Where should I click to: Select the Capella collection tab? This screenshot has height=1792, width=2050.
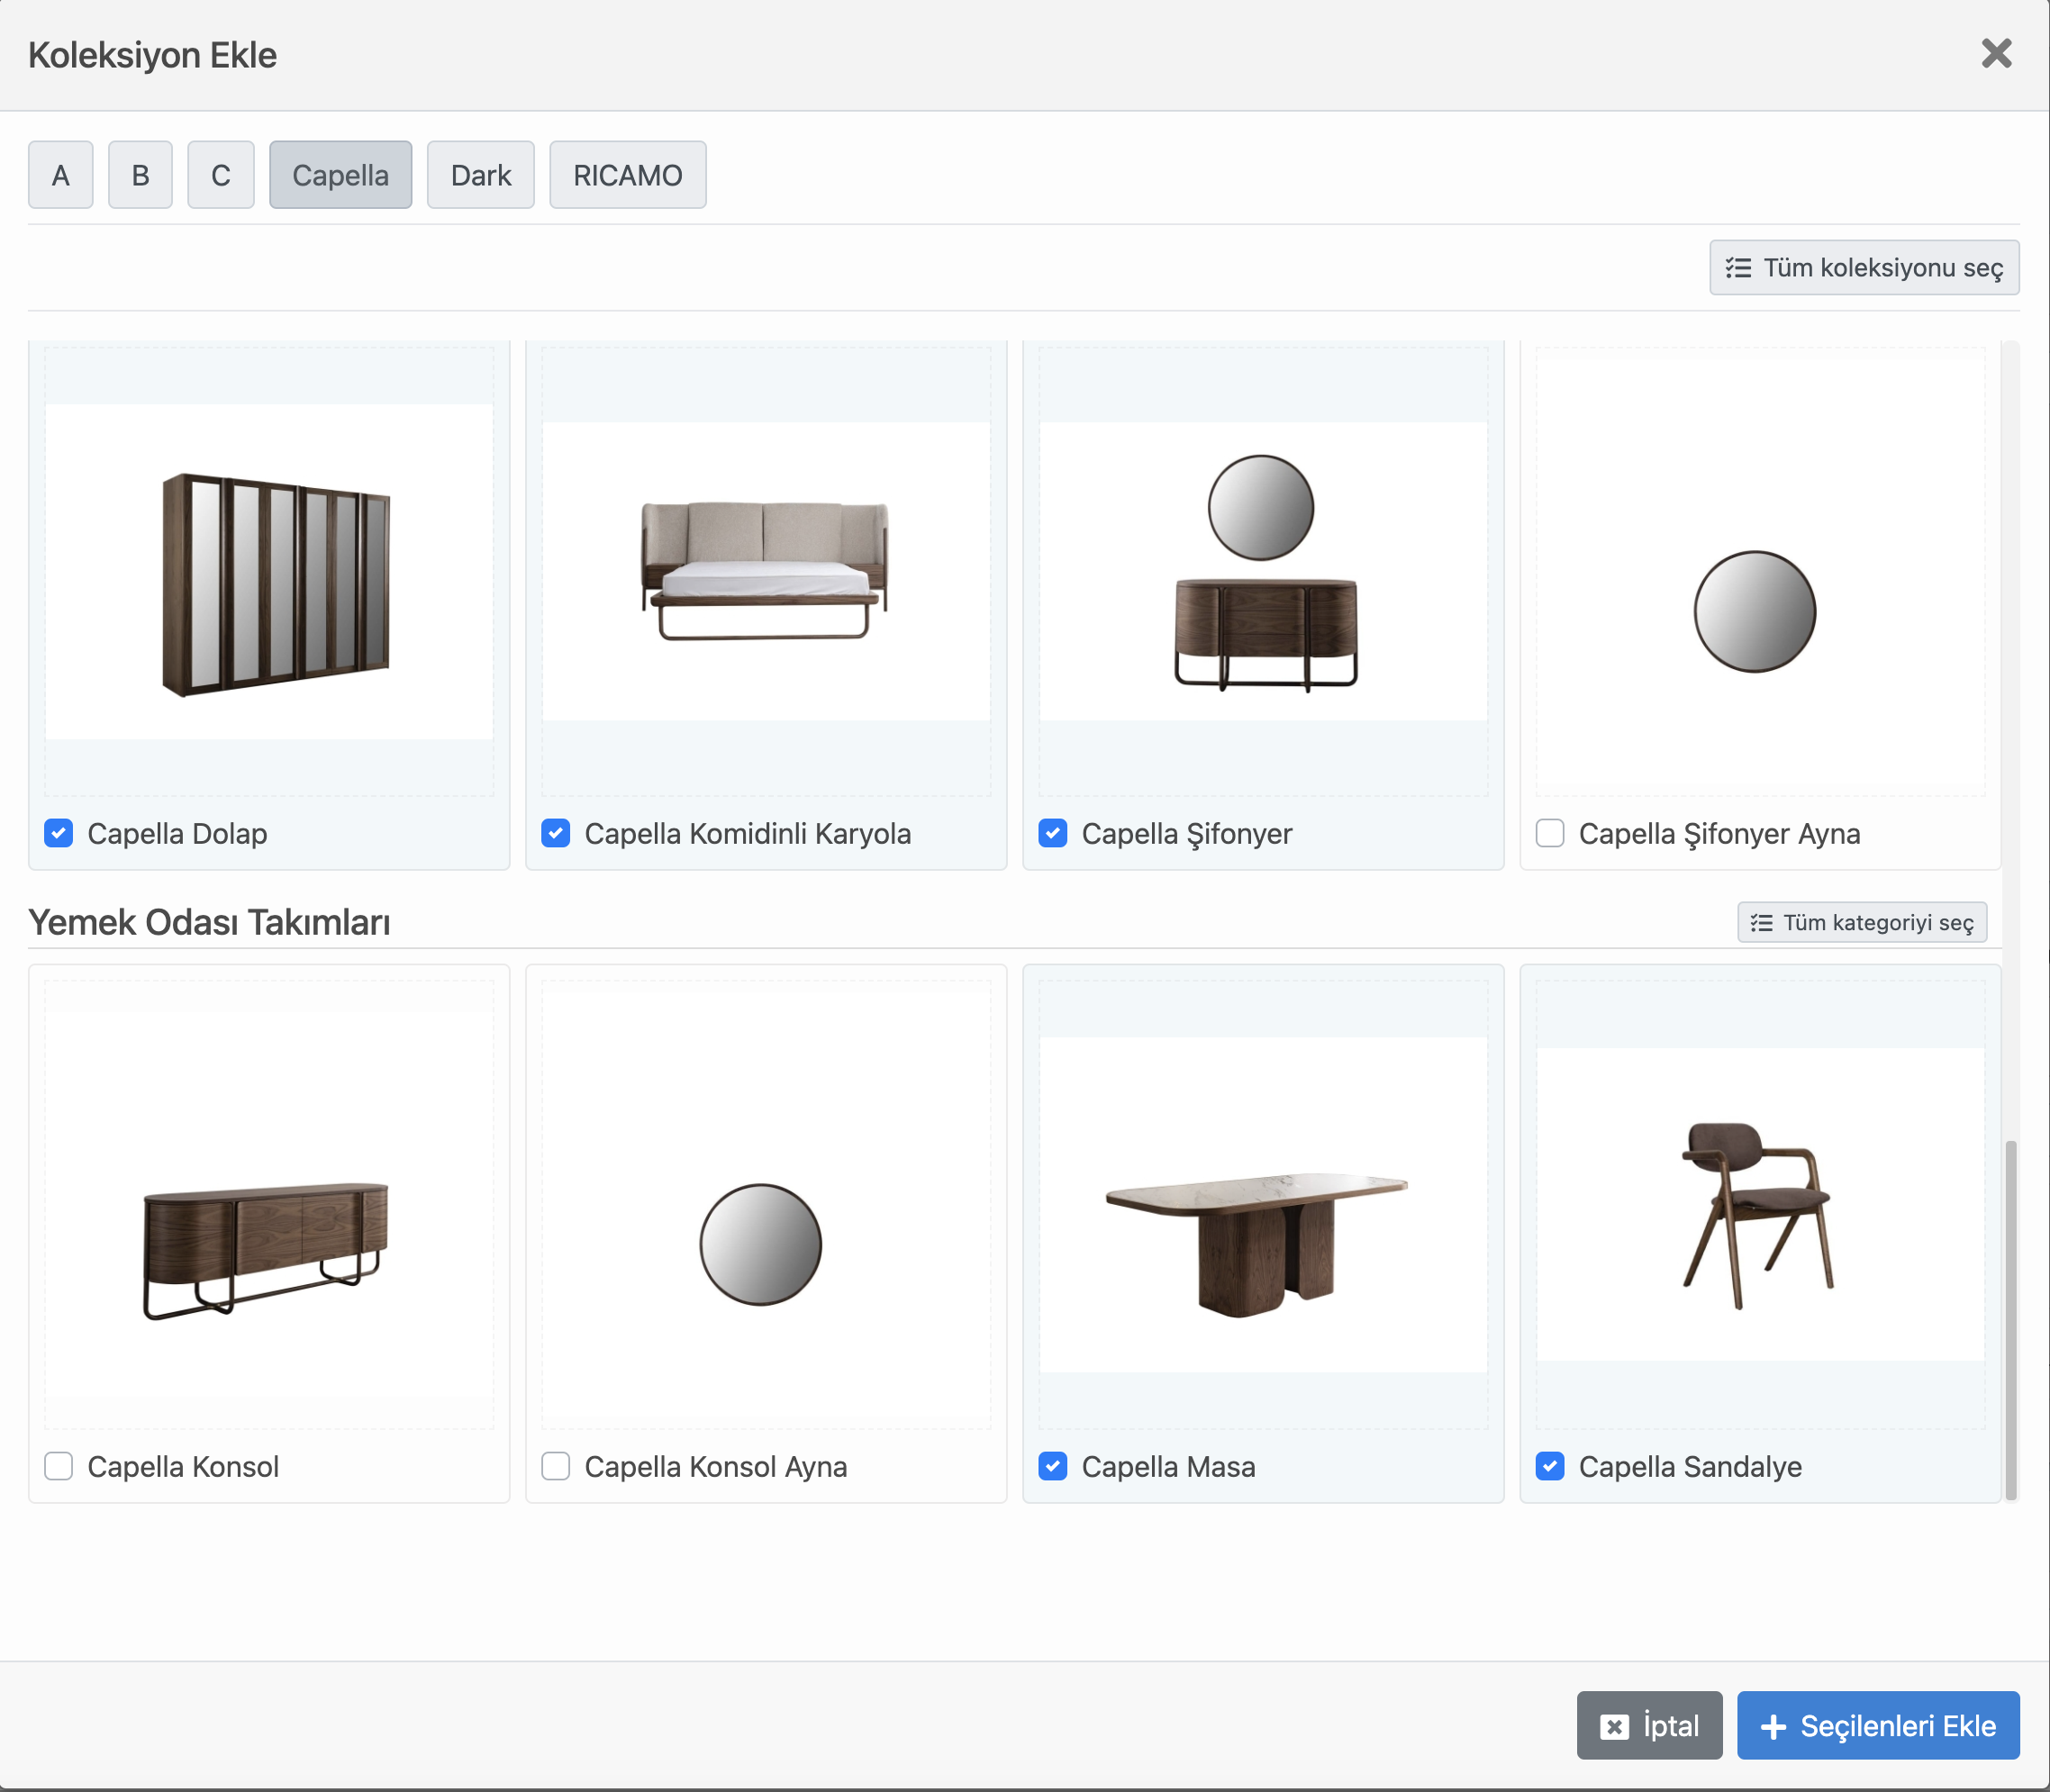[x=340, y=175]
